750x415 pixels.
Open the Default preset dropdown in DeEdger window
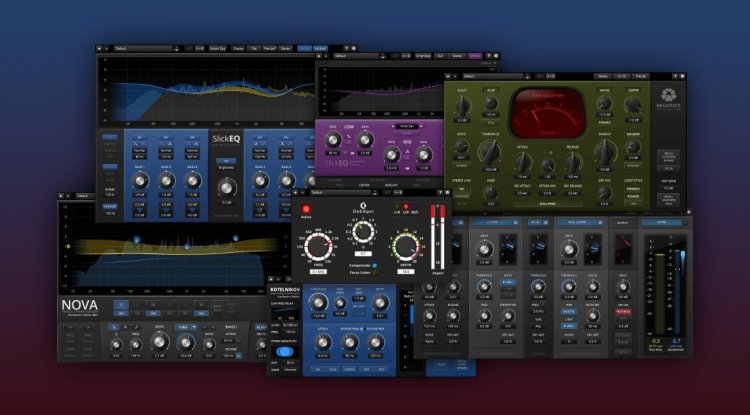coord(340,192)
